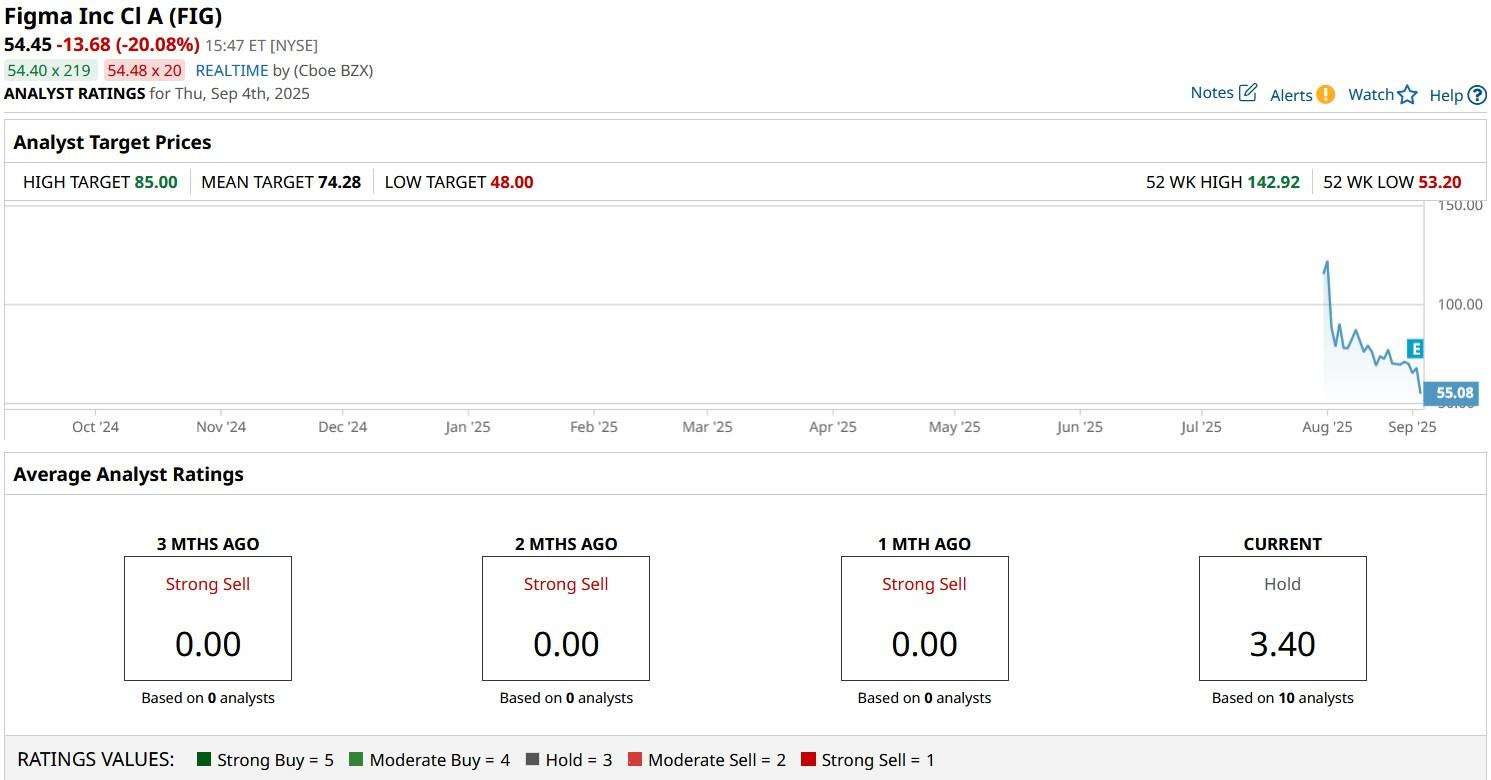Click the Jan '25 axis label
Viewport: 1491px width, 780px height.
(x=467, y=427)
